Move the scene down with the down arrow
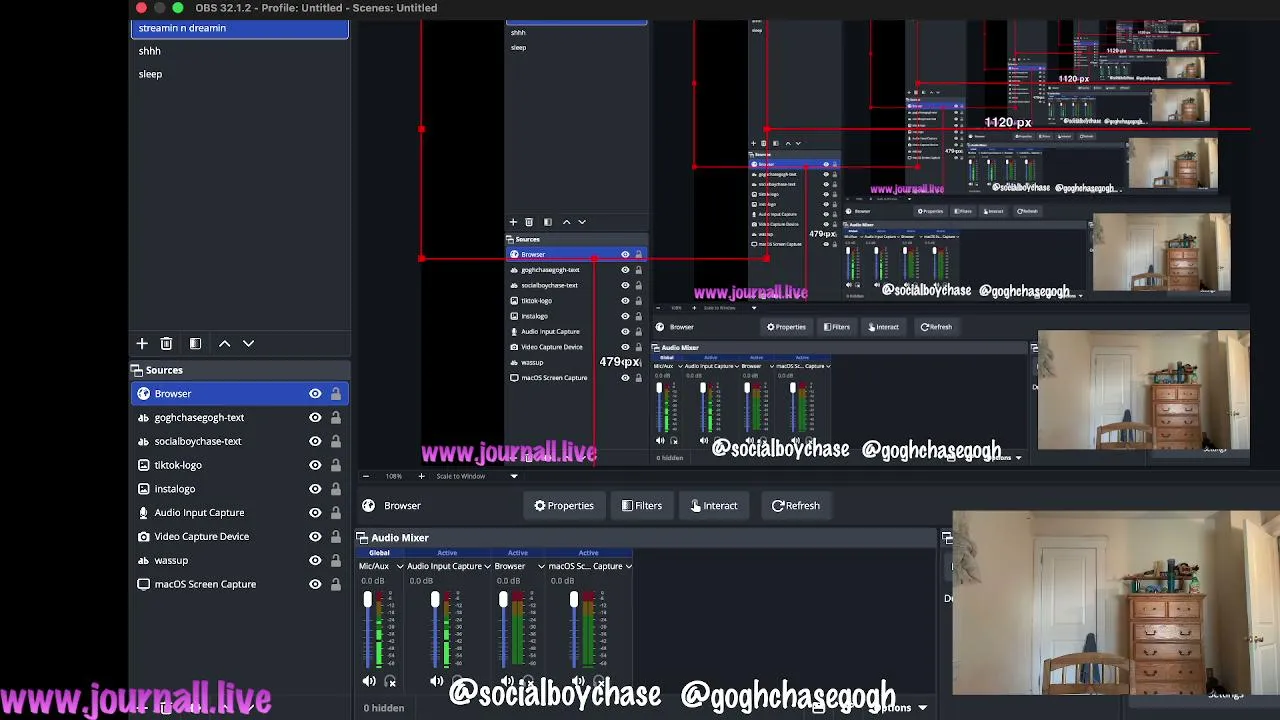1280x720 pixels. (248, 343)
